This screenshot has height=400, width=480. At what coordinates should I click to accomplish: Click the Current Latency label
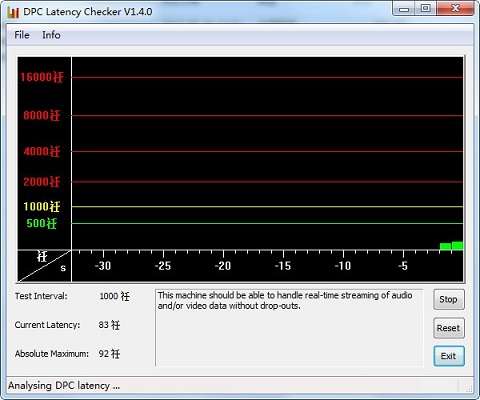click(47, 325)
